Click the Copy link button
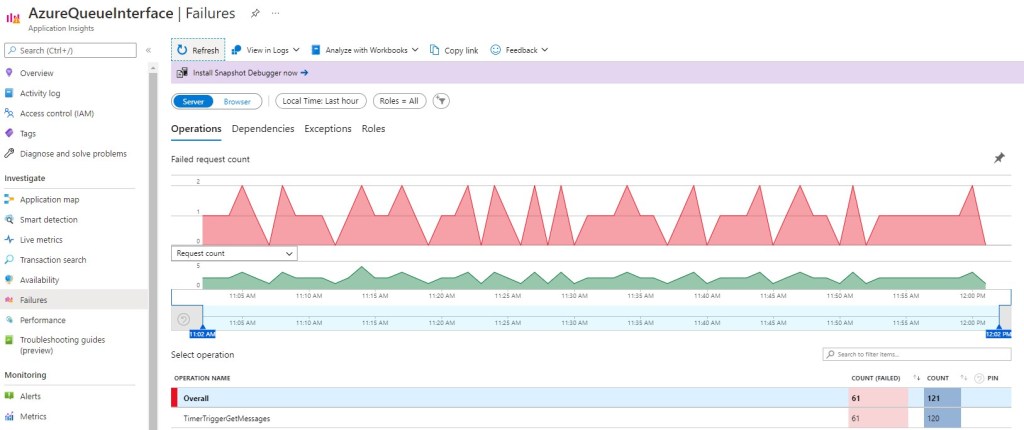1024x430 pixels. [x=453, y=50]
